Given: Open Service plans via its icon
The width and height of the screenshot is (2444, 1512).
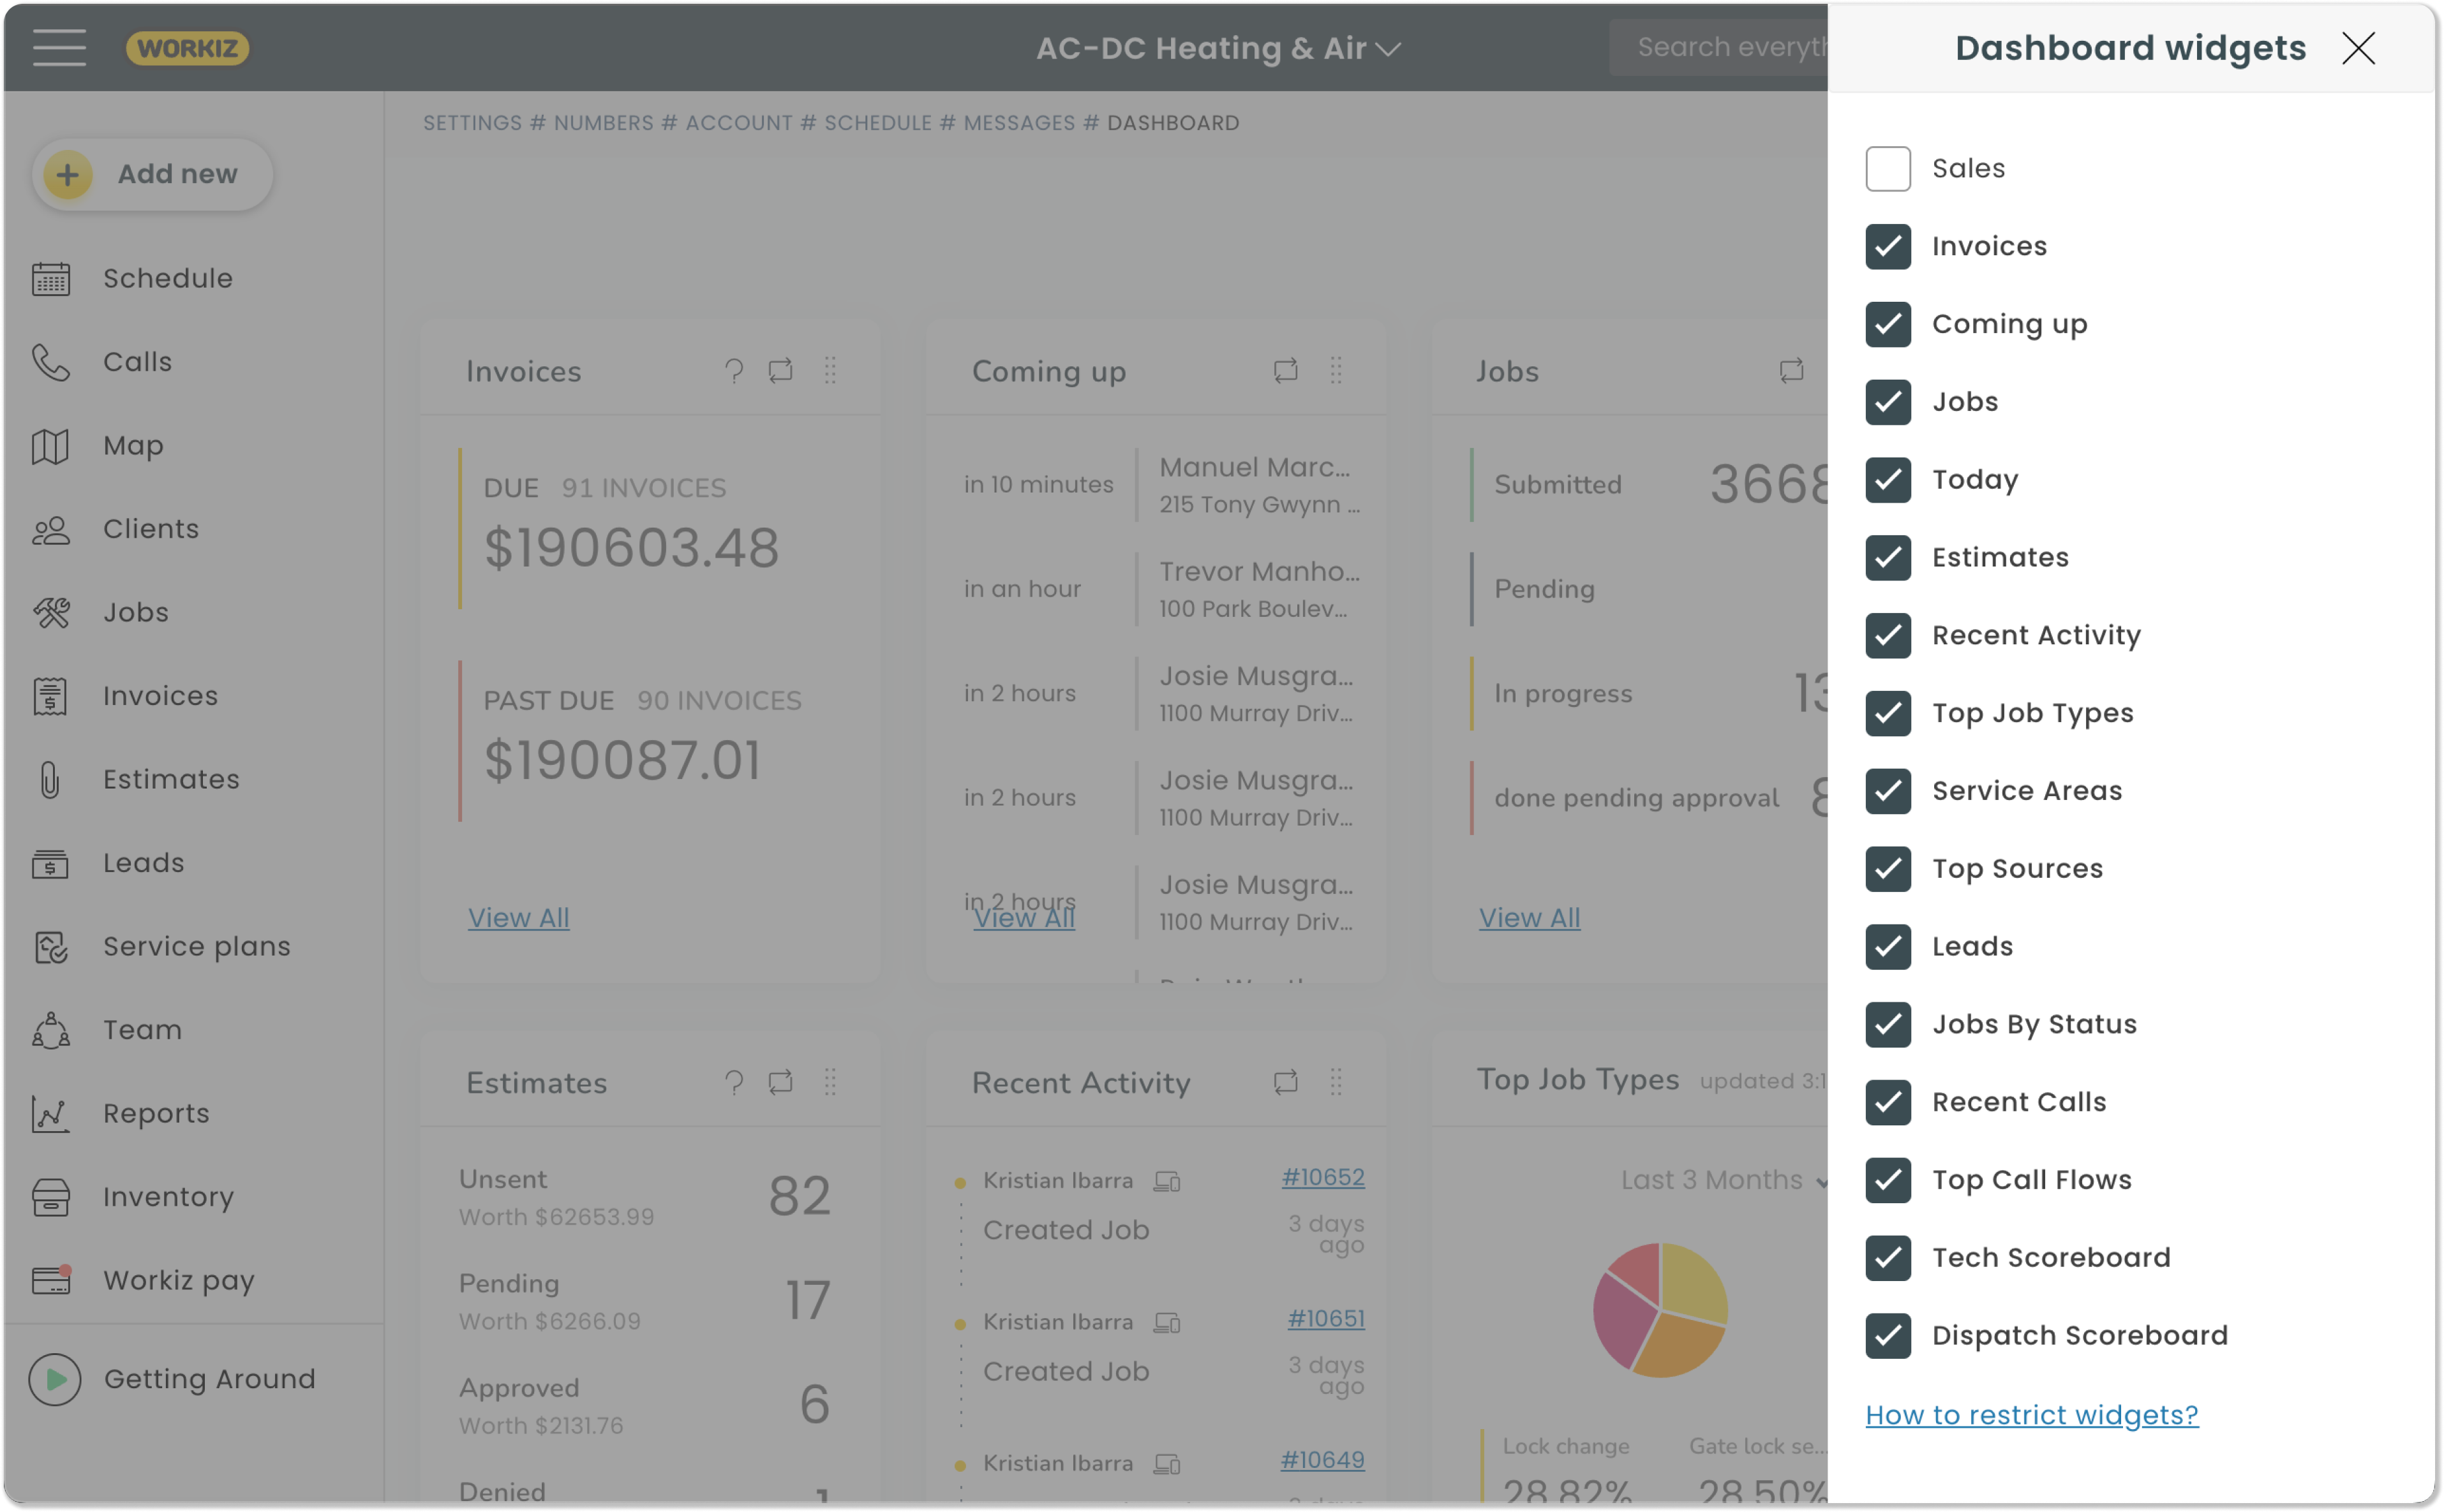Looking at the screenshot, I should pos(50,947).
